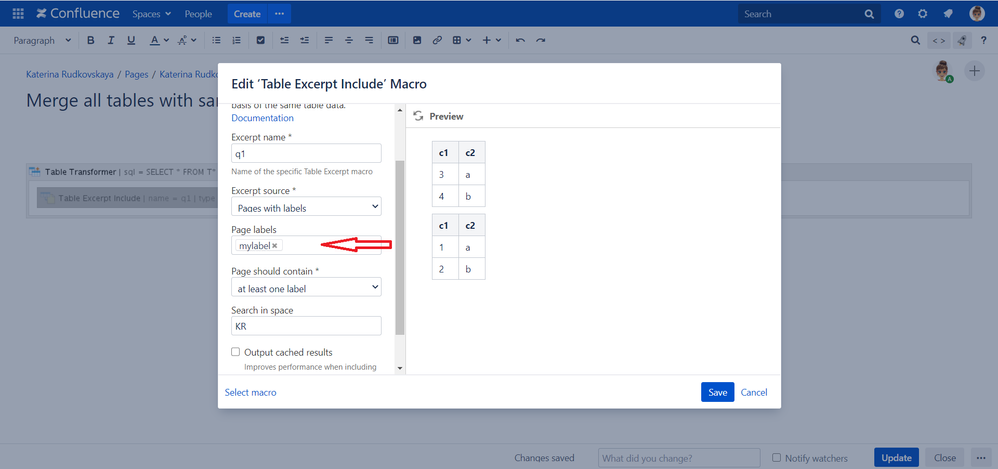Expand the table dropdown arrow
The image size is (998, 469).
tap(468, 40)
